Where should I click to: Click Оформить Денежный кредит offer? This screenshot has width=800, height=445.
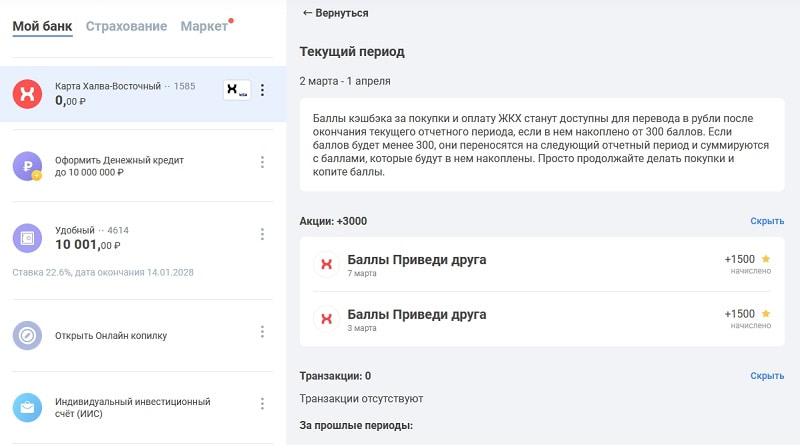click(x=119, y=166)
